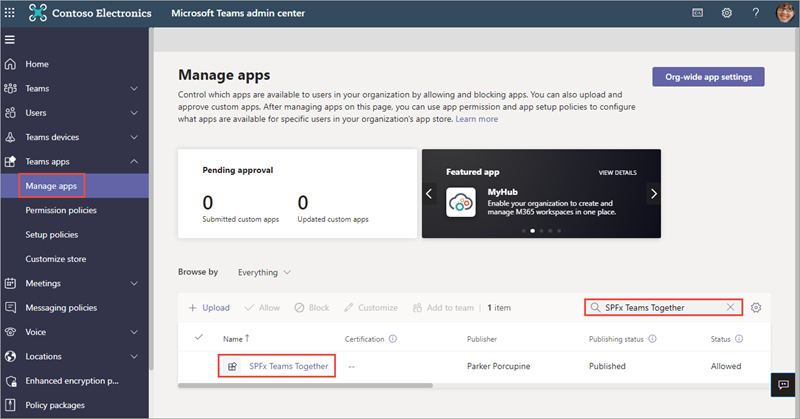Click the Published status cell

[x=607, y=366]
